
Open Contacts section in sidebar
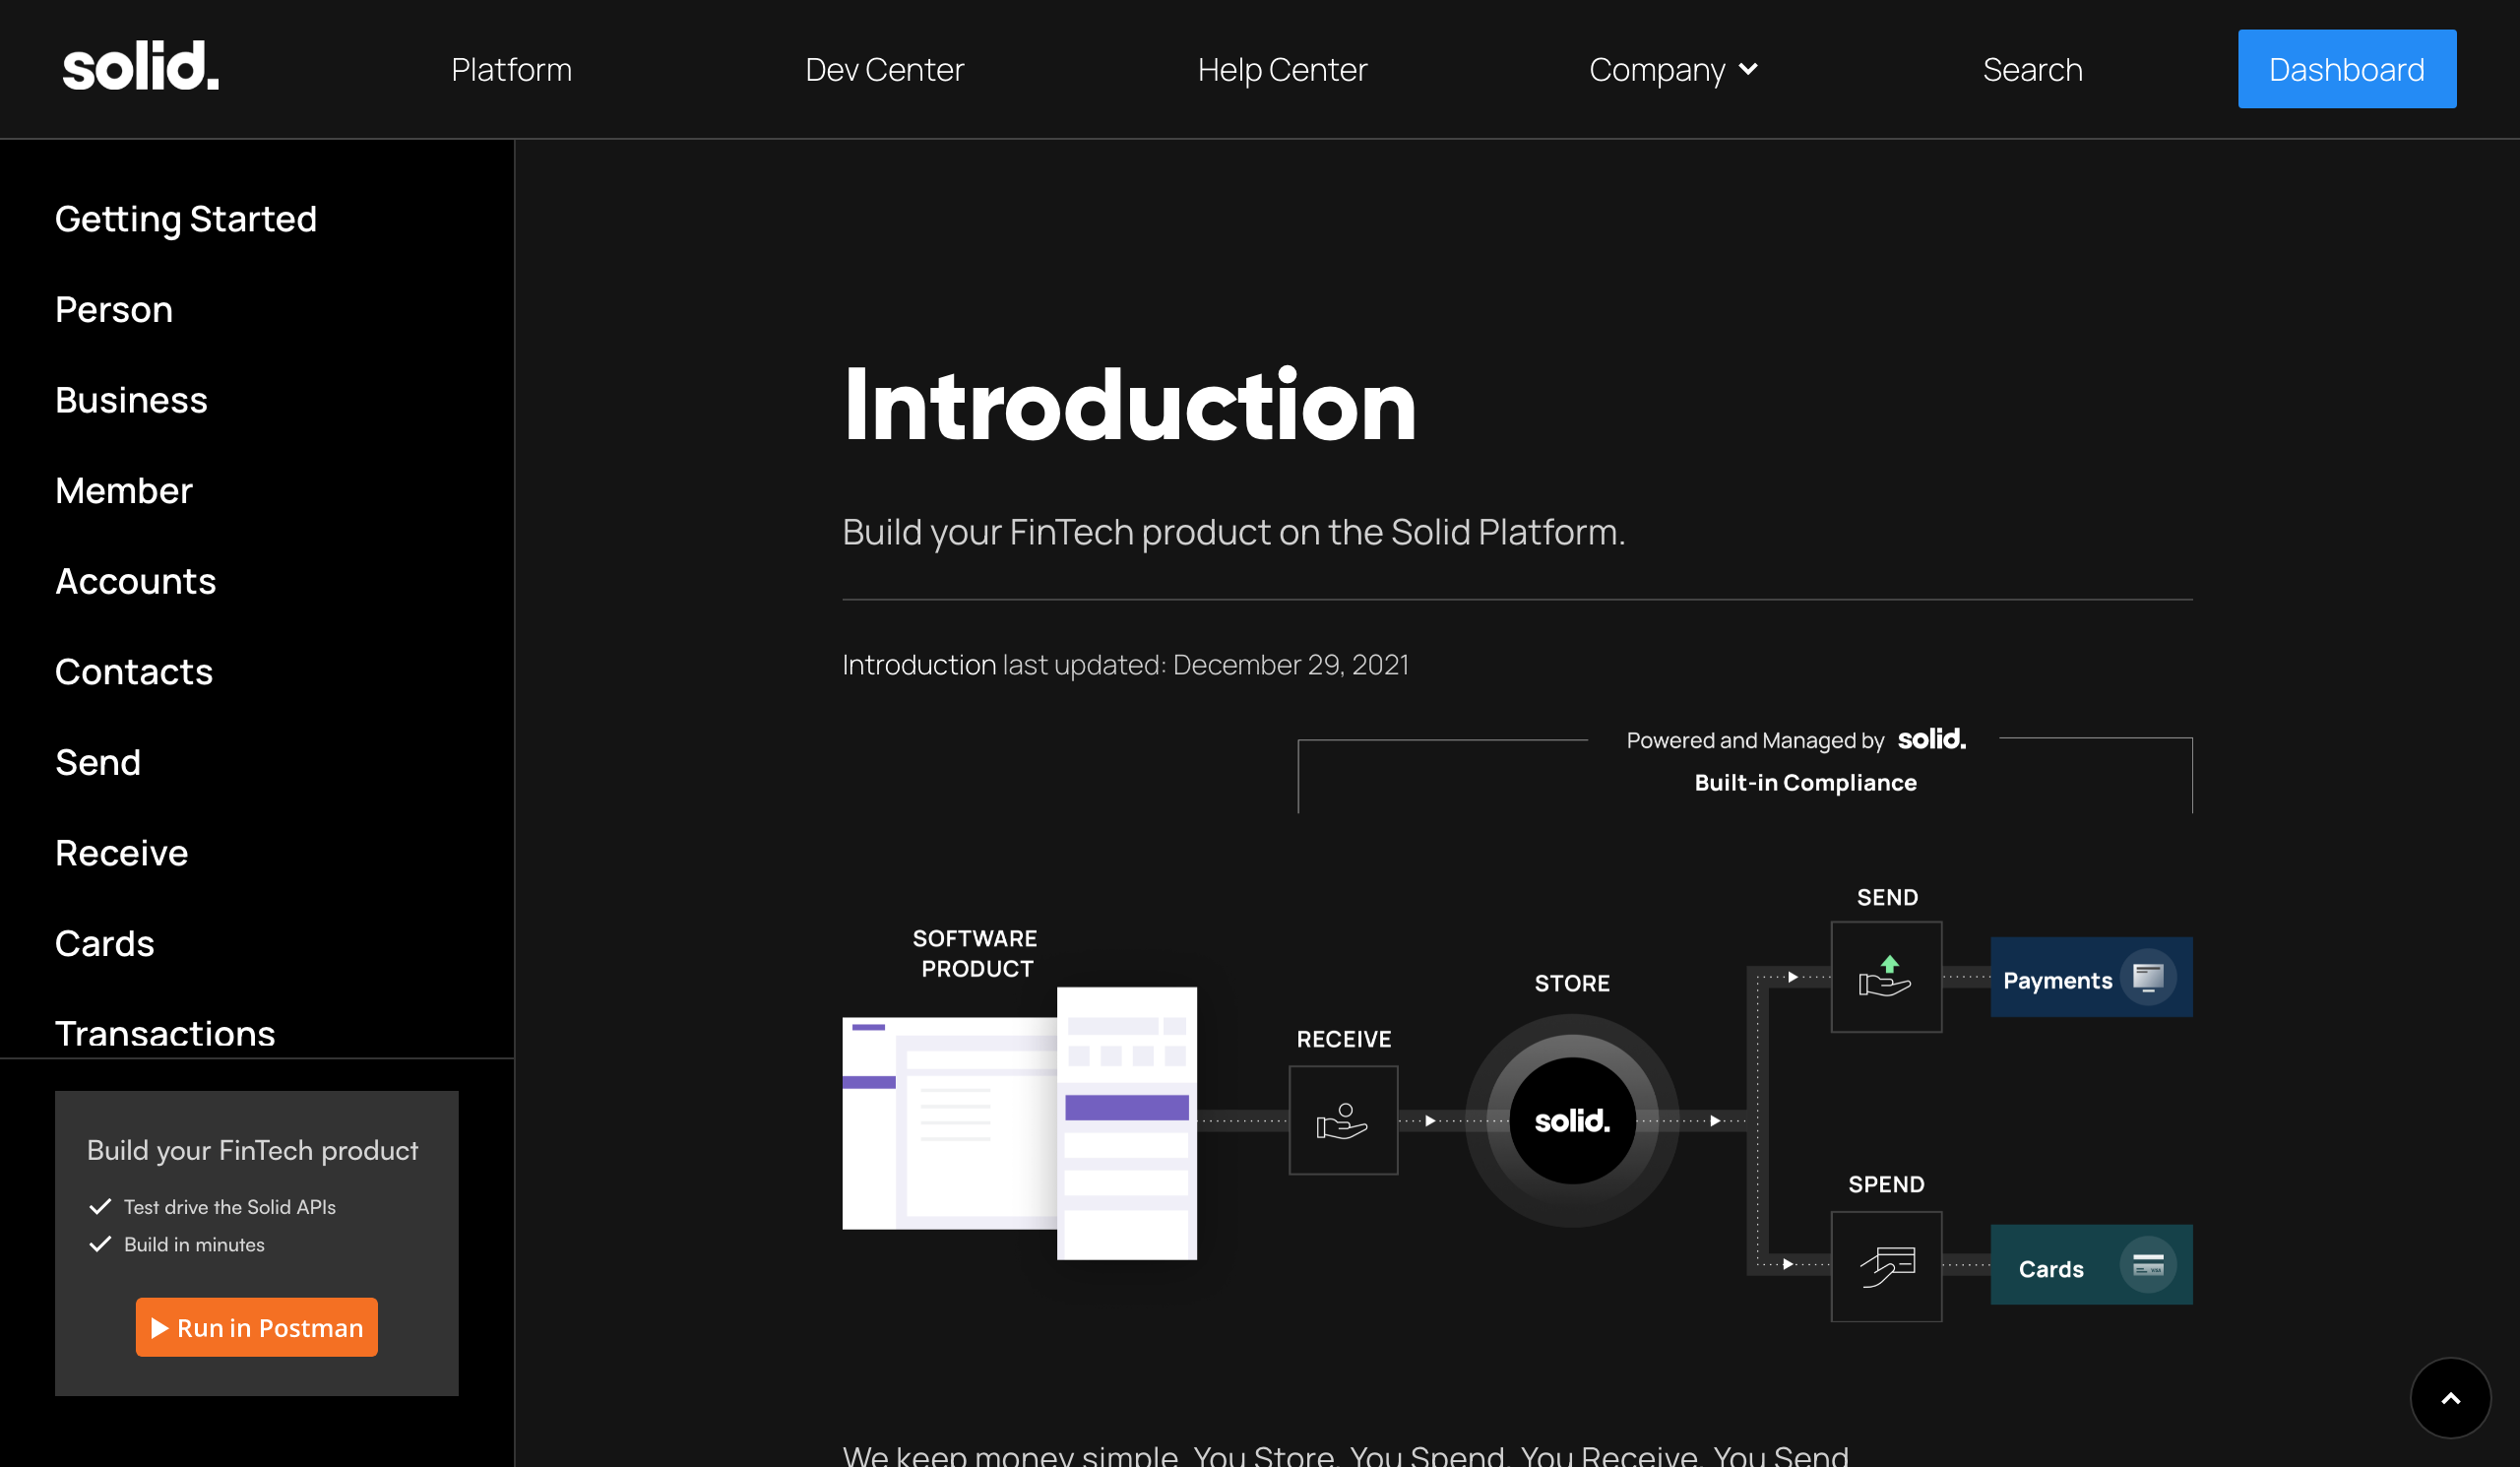tap(134, 672)
